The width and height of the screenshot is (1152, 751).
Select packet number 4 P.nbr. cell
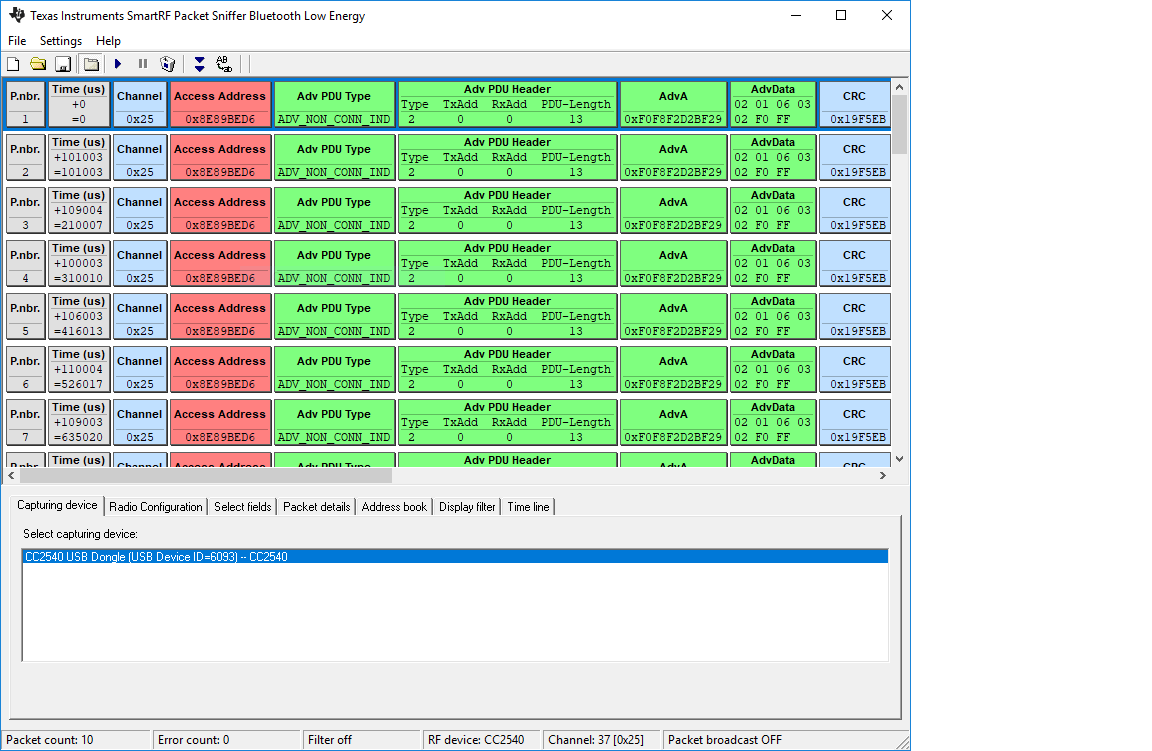(25, 263)
